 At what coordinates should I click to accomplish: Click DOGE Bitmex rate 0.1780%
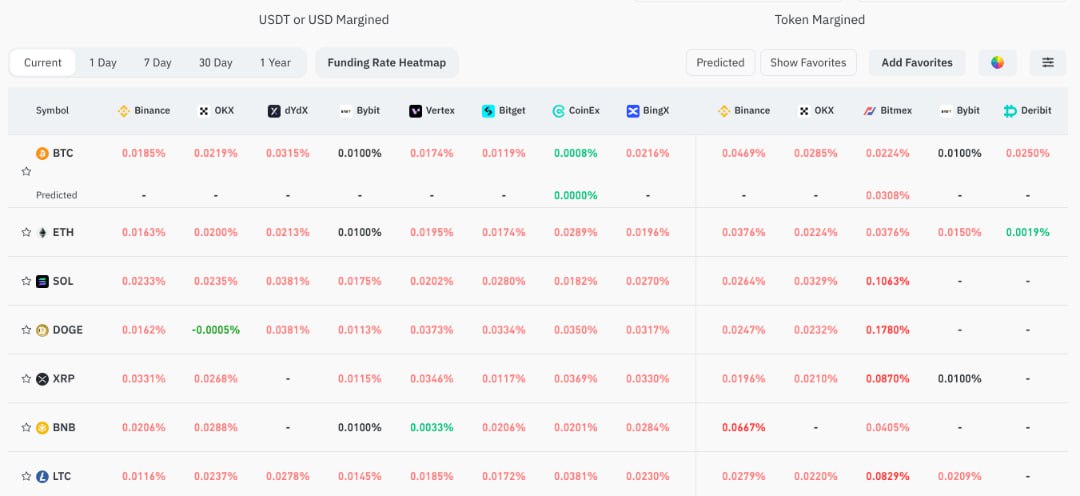(888, 330)
